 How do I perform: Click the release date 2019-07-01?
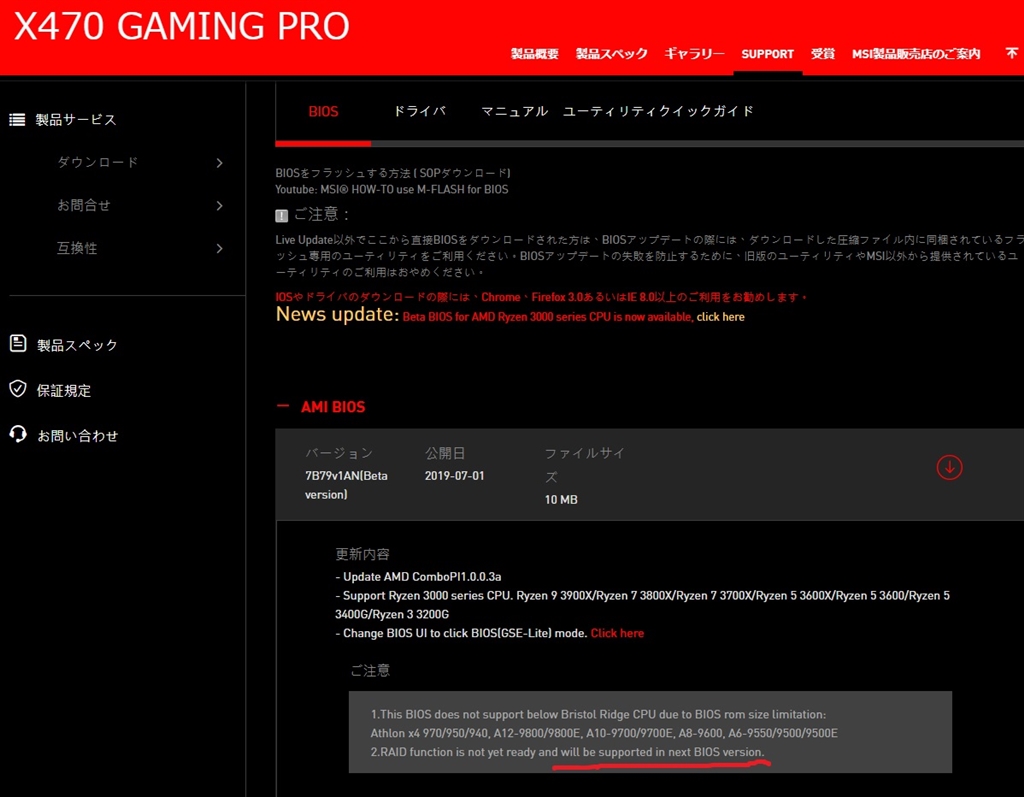[455, 476]
